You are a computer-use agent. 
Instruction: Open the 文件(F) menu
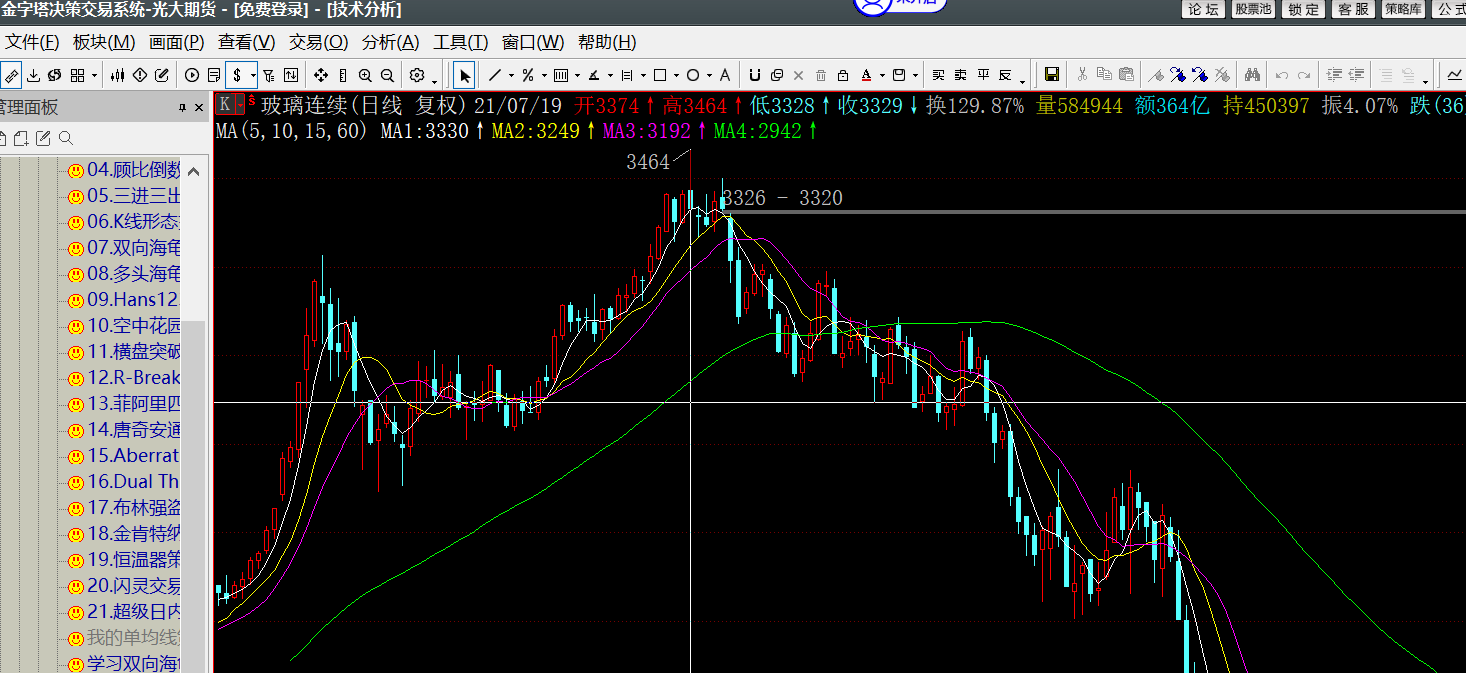click(32, 42)
